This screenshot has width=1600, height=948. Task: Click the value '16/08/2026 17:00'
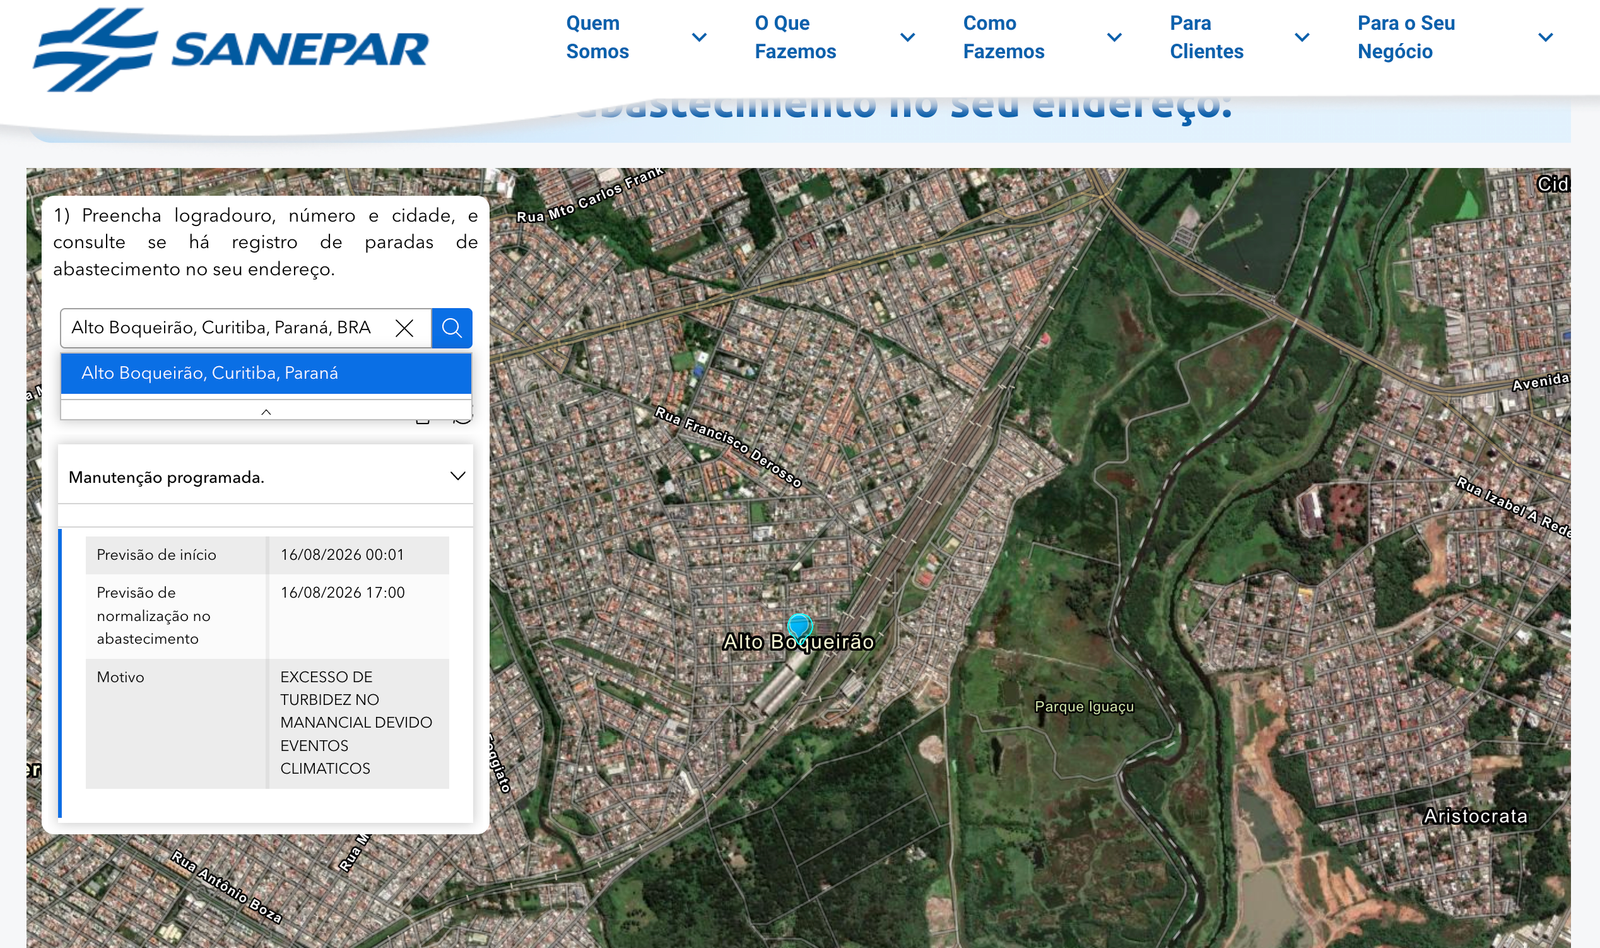(343, 593)
